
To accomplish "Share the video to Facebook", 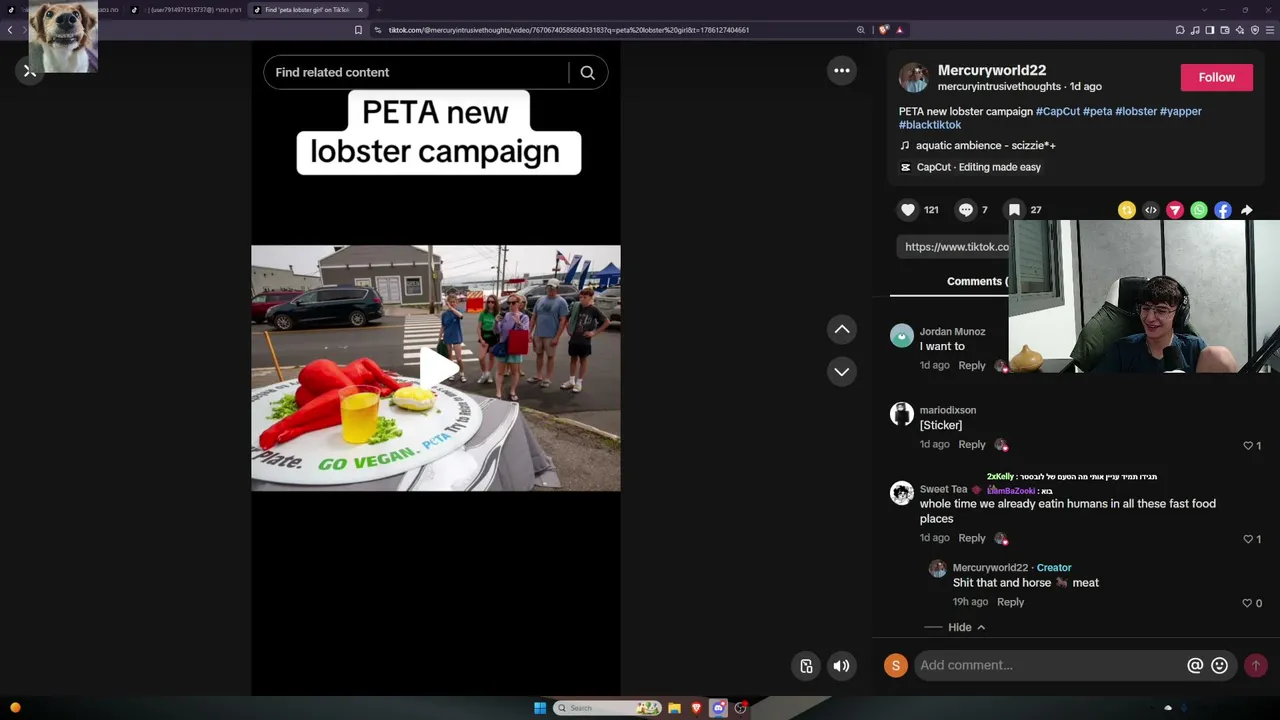I will coord(1223,210).
